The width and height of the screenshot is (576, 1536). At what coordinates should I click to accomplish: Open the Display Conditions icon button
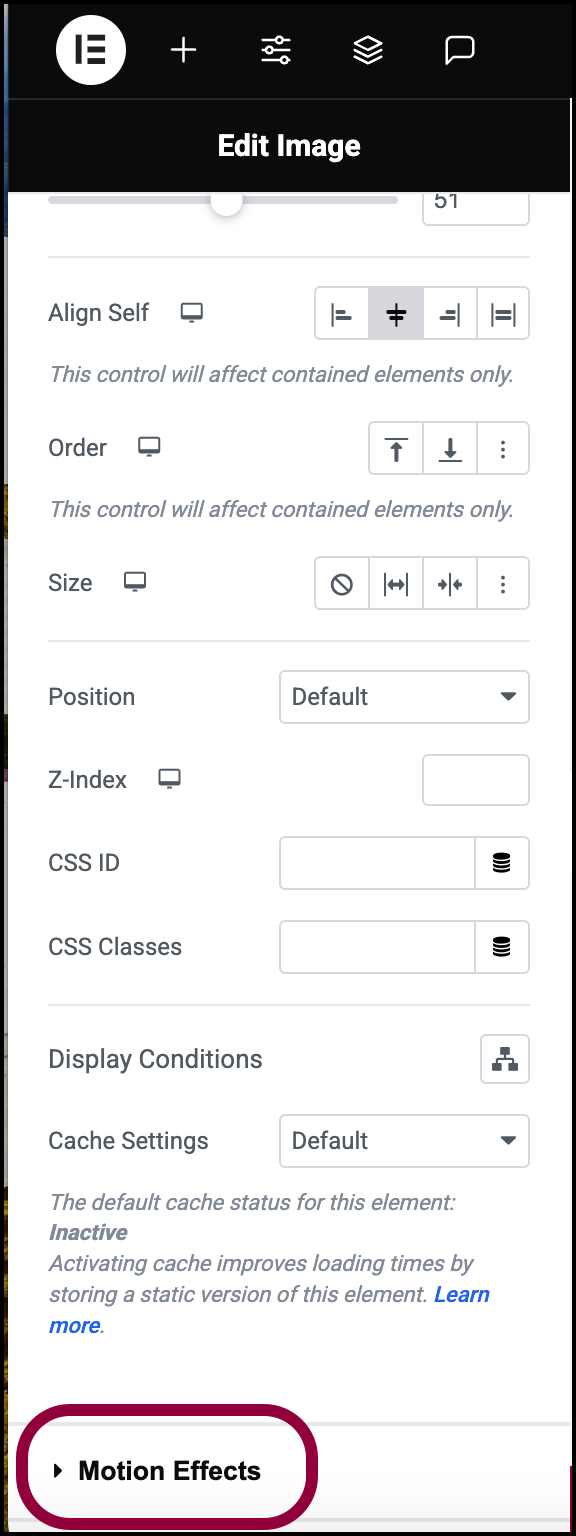[x=505, y=1059]
